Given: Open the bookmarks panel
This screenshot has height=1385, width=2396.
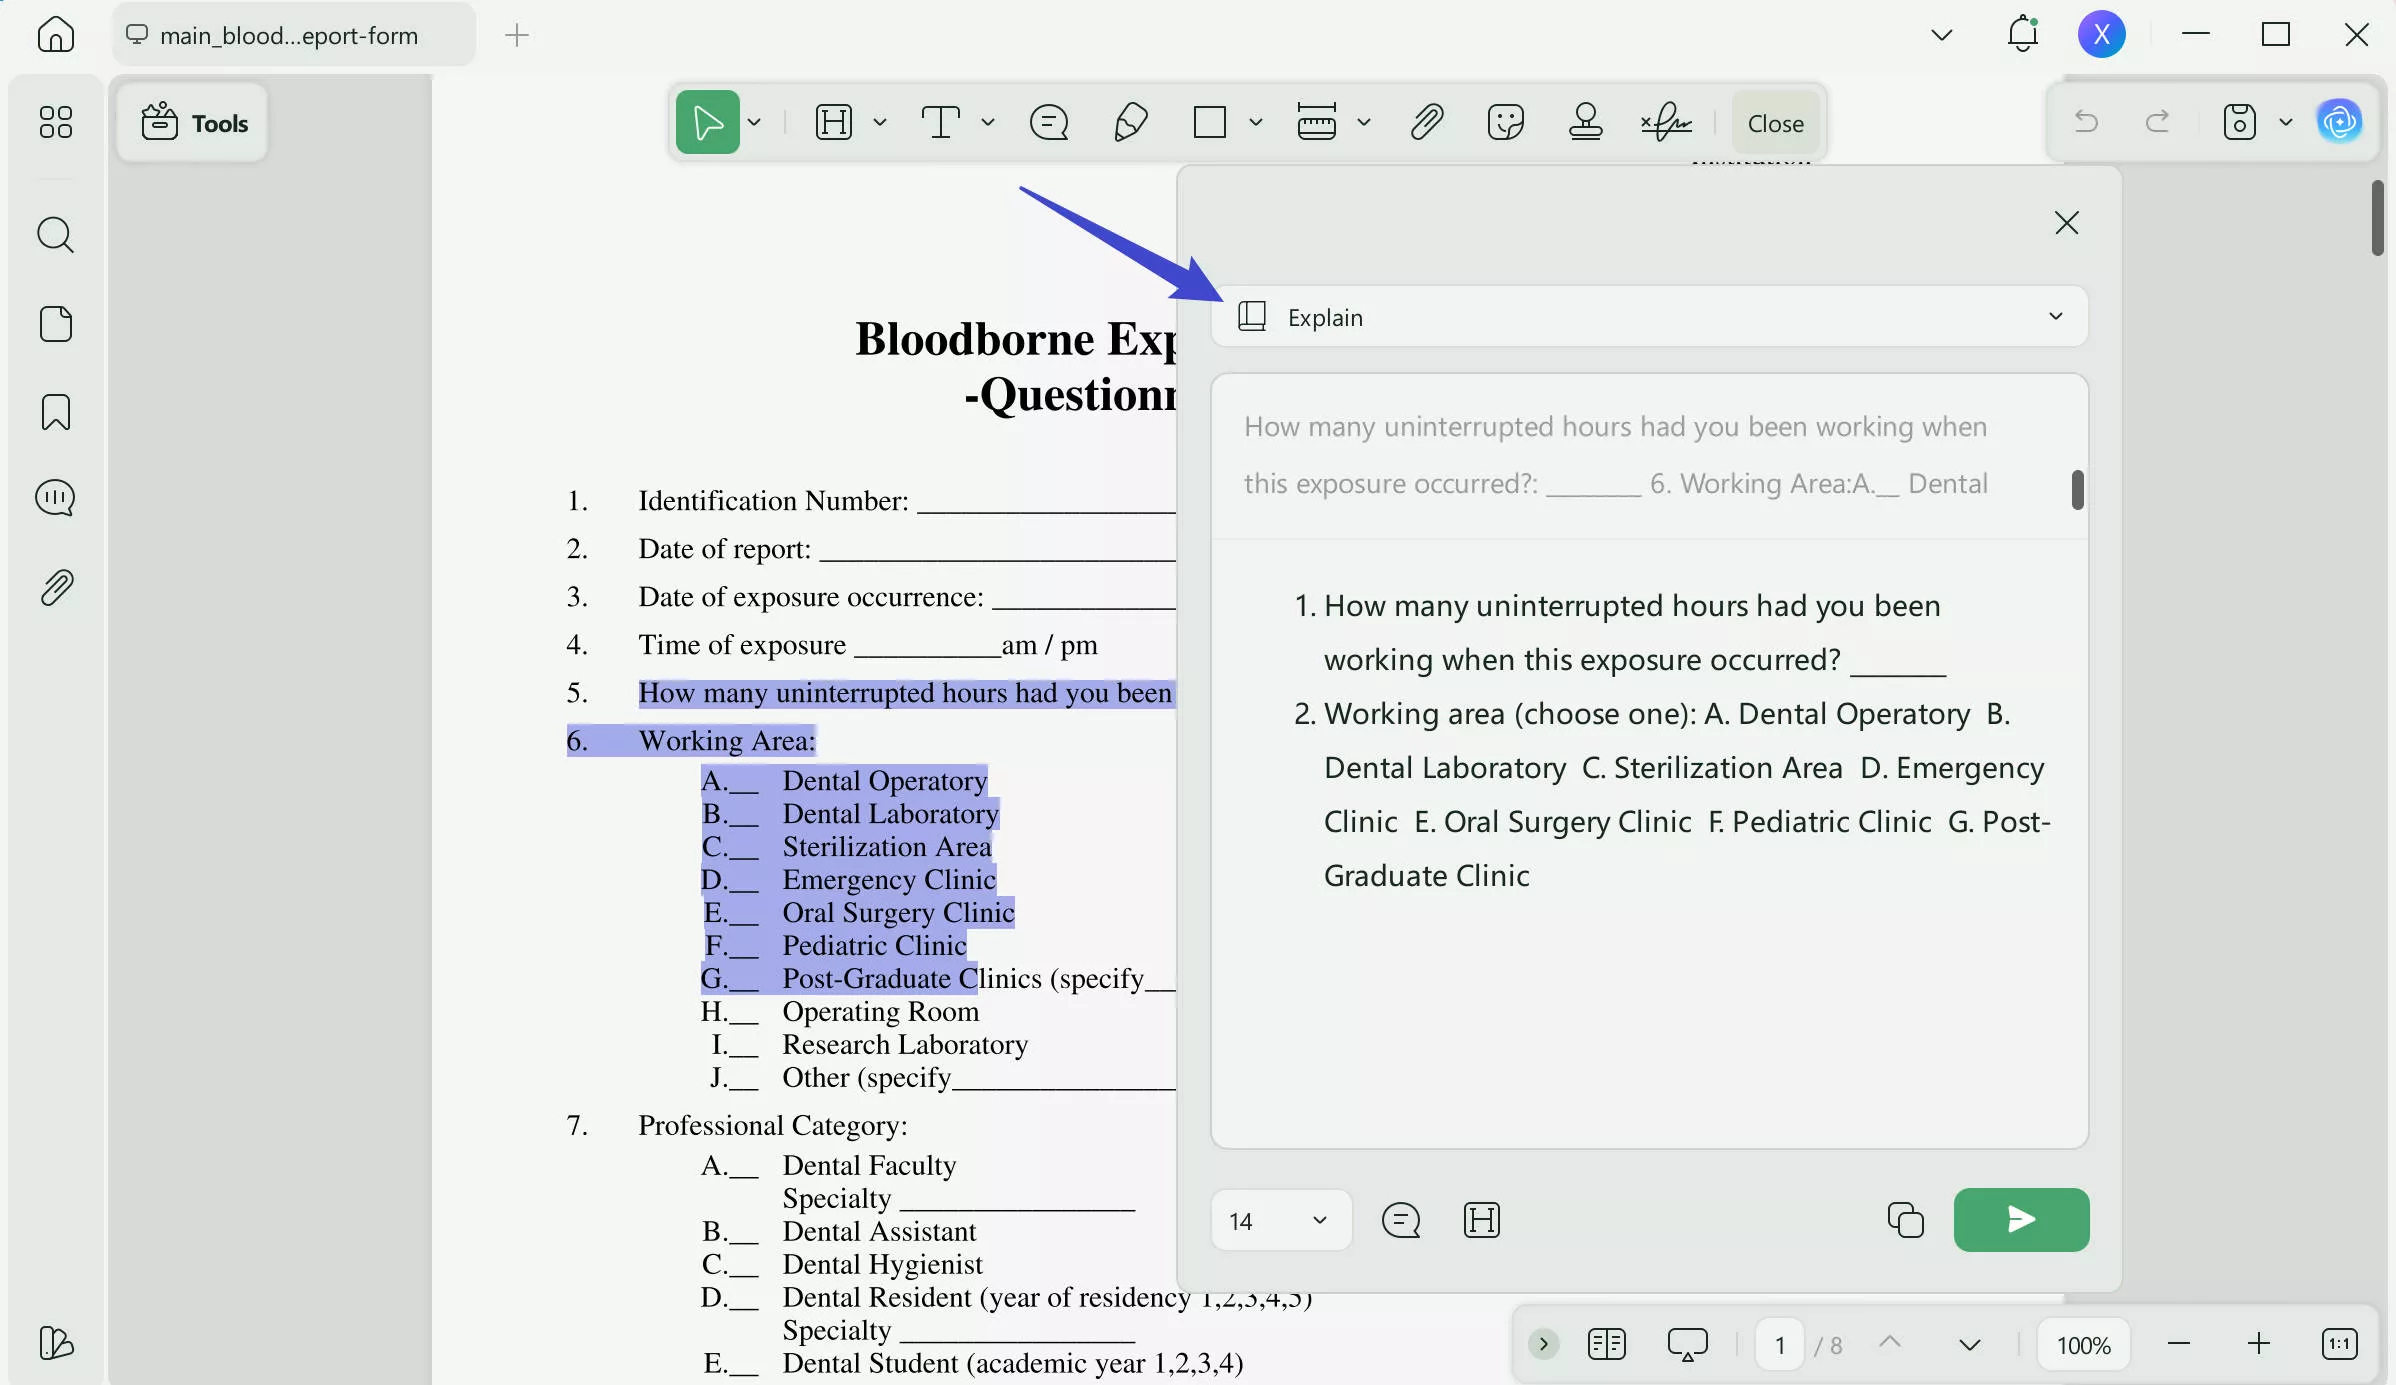Looking at the screenshot, I should (55, 413).
